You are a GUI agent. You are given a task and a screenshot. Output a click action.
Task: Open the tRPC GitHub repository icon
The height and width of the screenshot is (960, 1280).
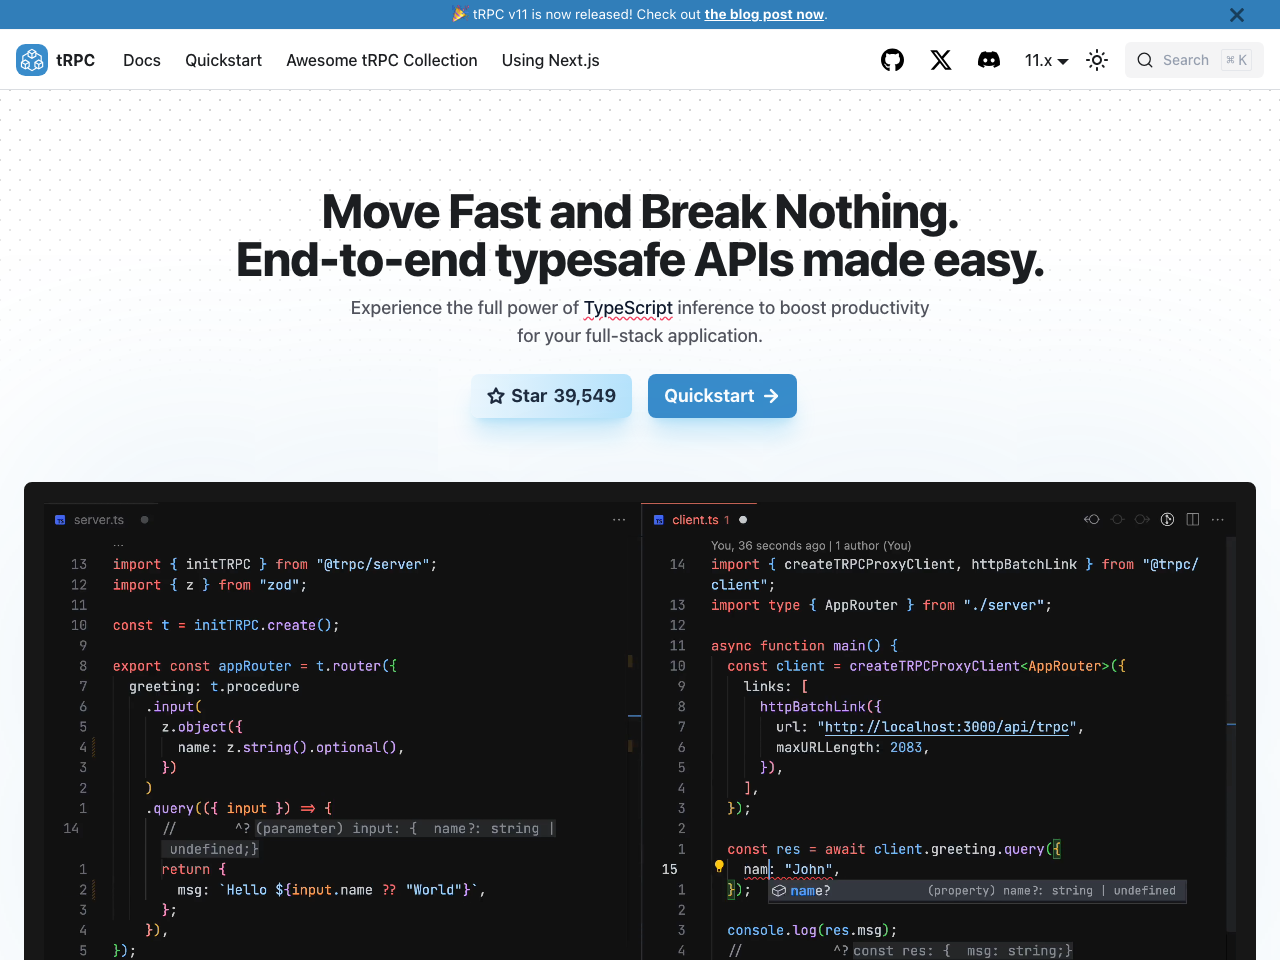click(x=892, y=60)
